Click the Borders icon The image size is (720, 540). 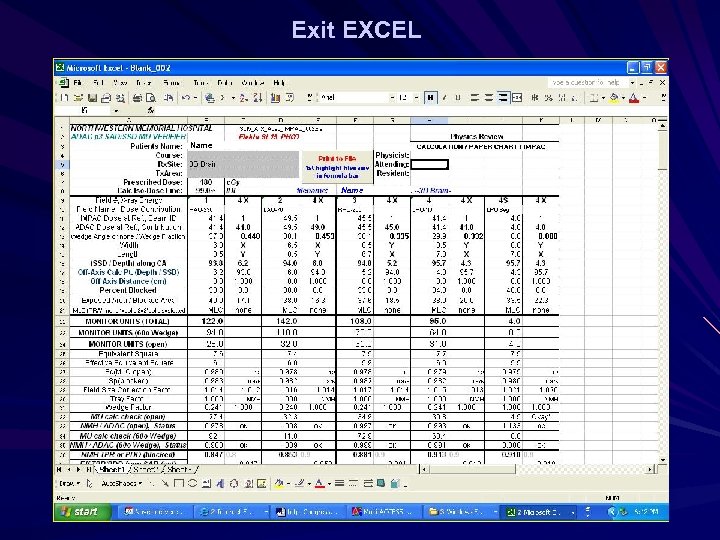(593, 98)
